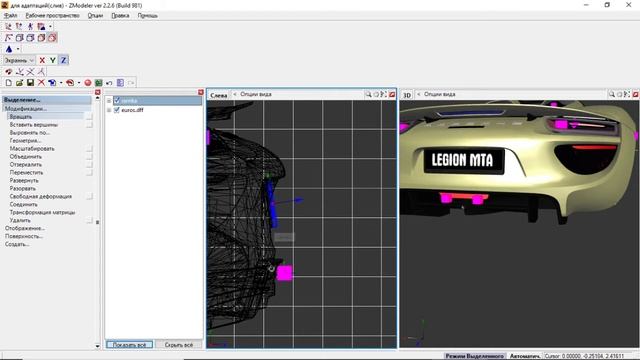Open the Правка menu
Screen dimensions: 640x360
coord(120,16)
